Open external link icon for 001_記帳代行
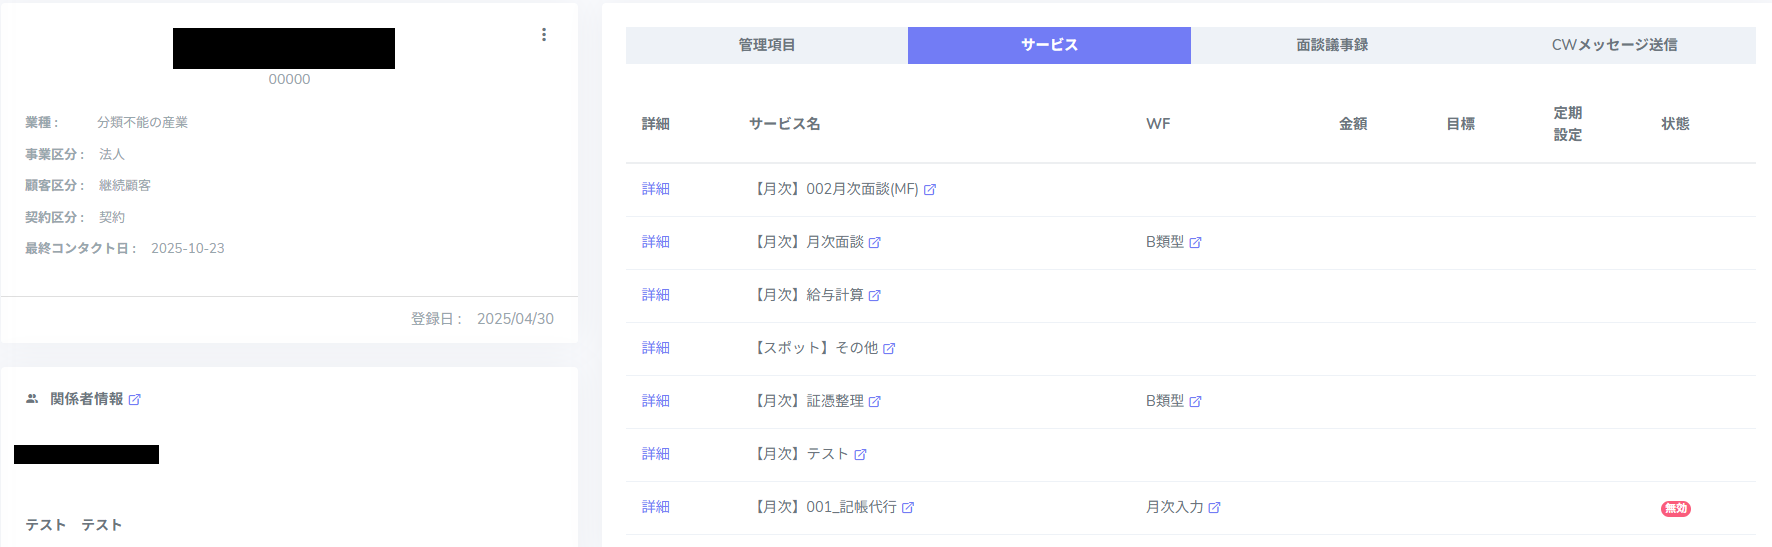This screenshot has width=1772, height=547. [908, 508]
